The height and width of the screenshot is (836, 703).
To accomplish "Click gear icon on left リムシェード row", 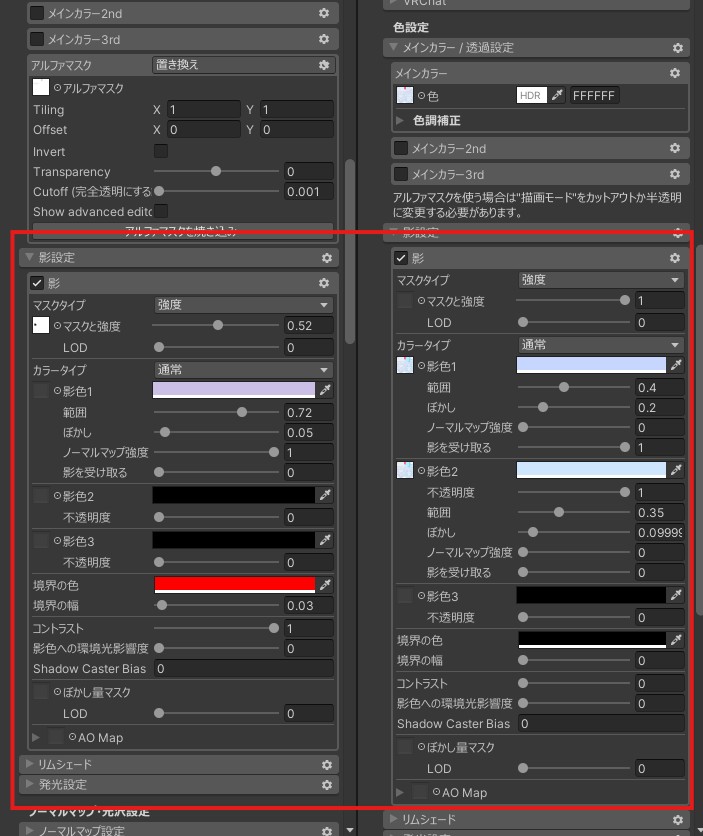I will click(x=325, y=765).
